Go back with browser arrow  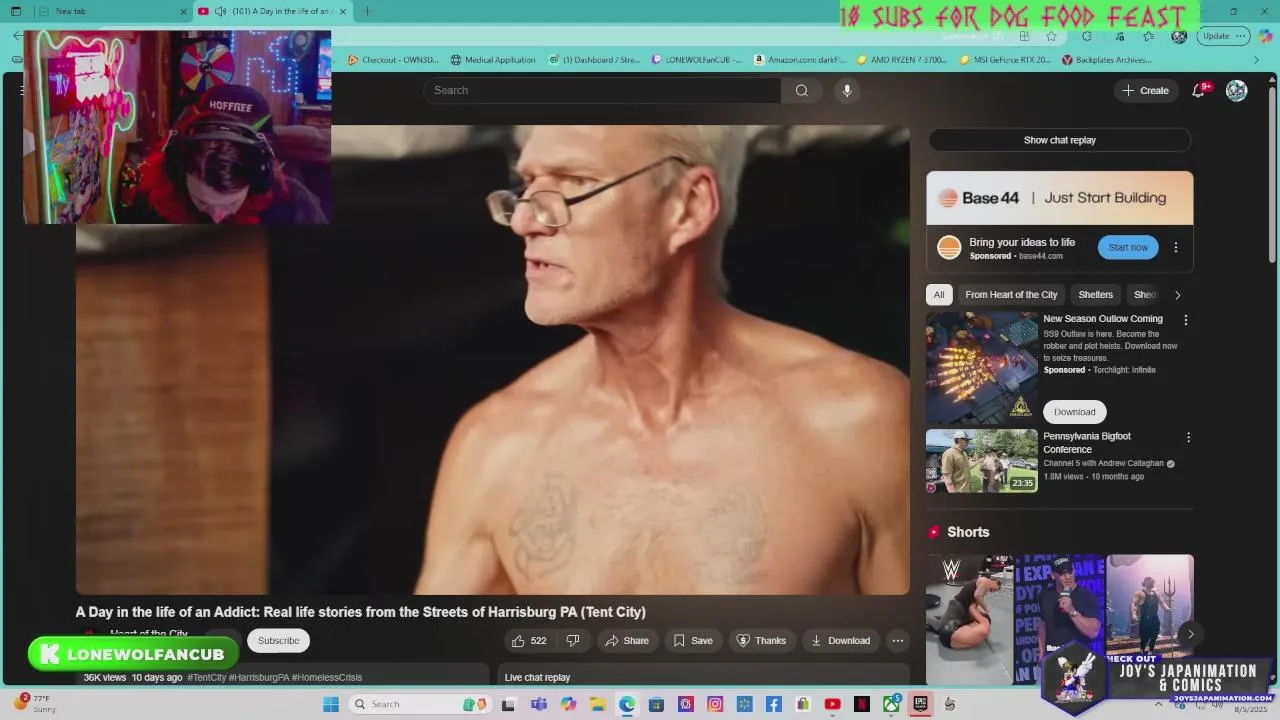(x=17, y=36)
